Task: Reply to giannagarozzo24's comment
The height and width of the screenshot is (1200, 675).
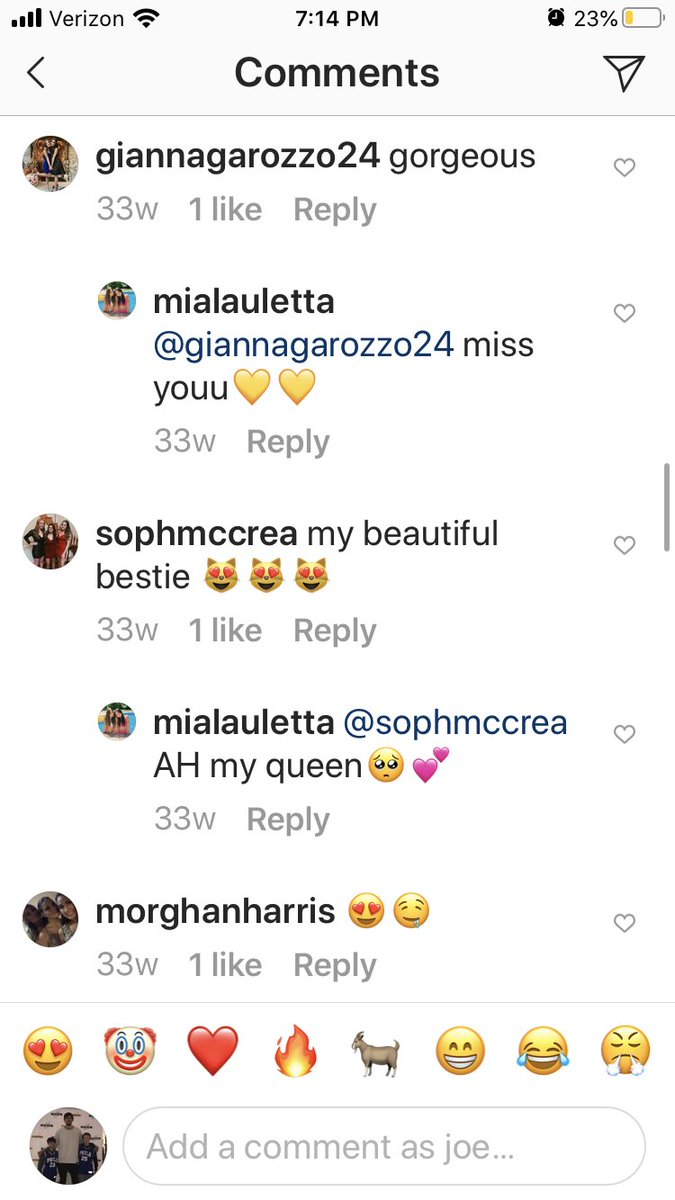Action: [x=334, y=210]
